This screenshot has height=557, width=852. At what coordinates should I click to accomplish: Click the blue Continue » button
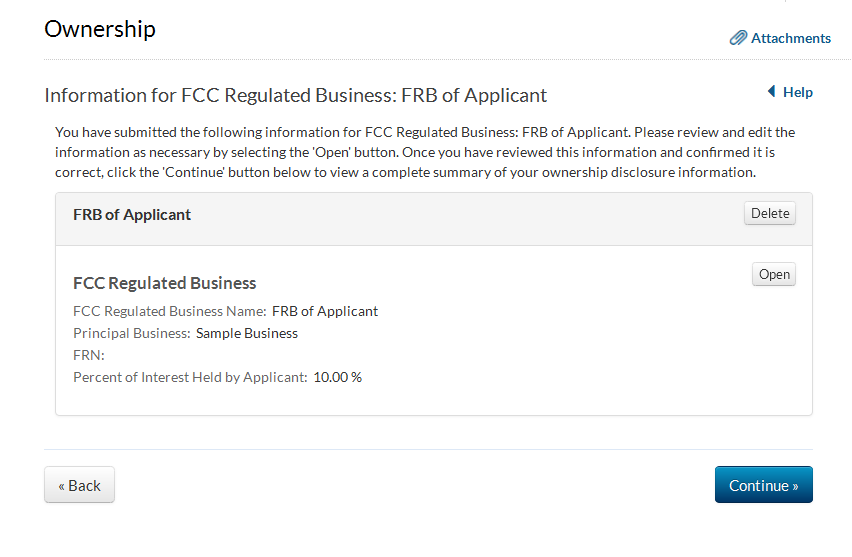[763, 485]
